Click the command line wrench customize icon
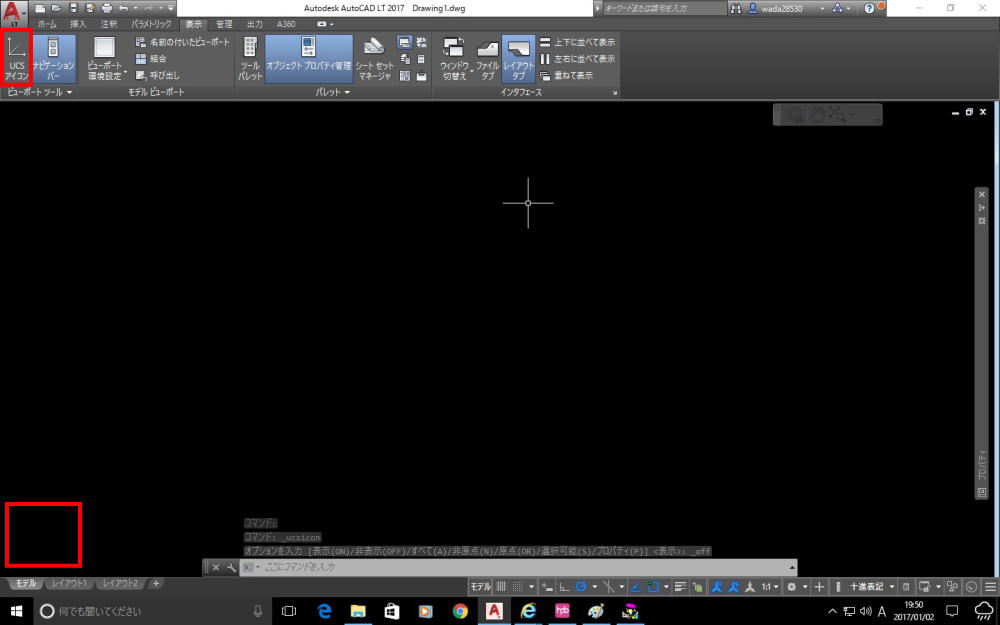Screen dimensions: 1000x625 coord(231,567)
